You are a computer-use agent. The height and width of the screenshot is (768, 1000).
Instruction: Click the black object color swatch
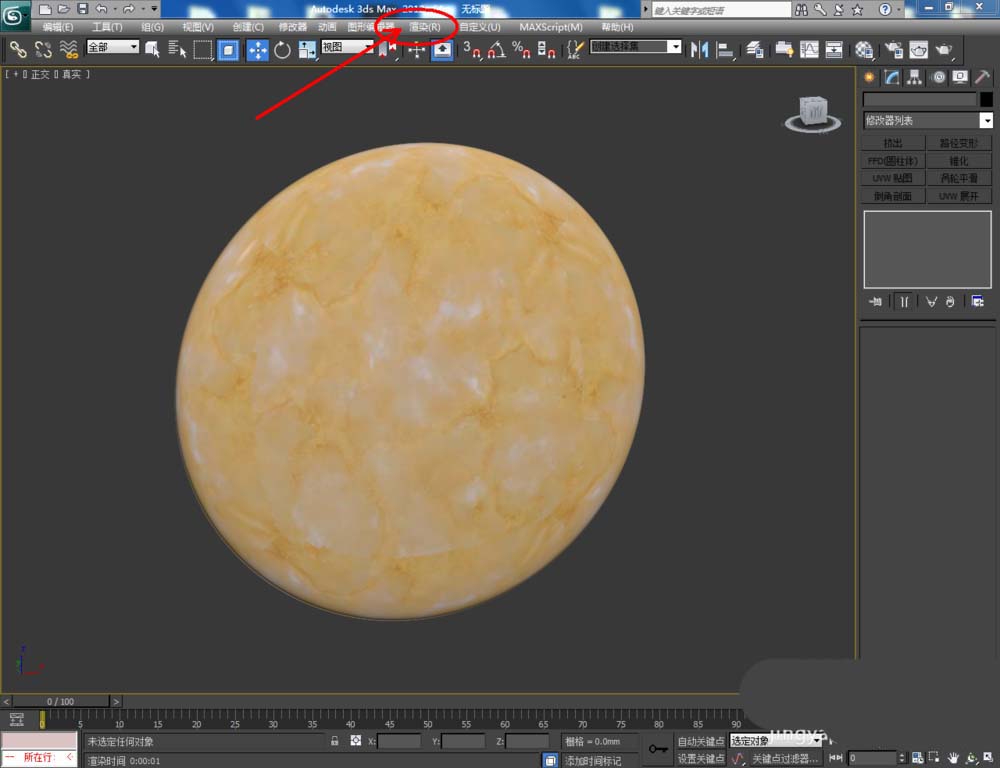click(x=986, y=100)
